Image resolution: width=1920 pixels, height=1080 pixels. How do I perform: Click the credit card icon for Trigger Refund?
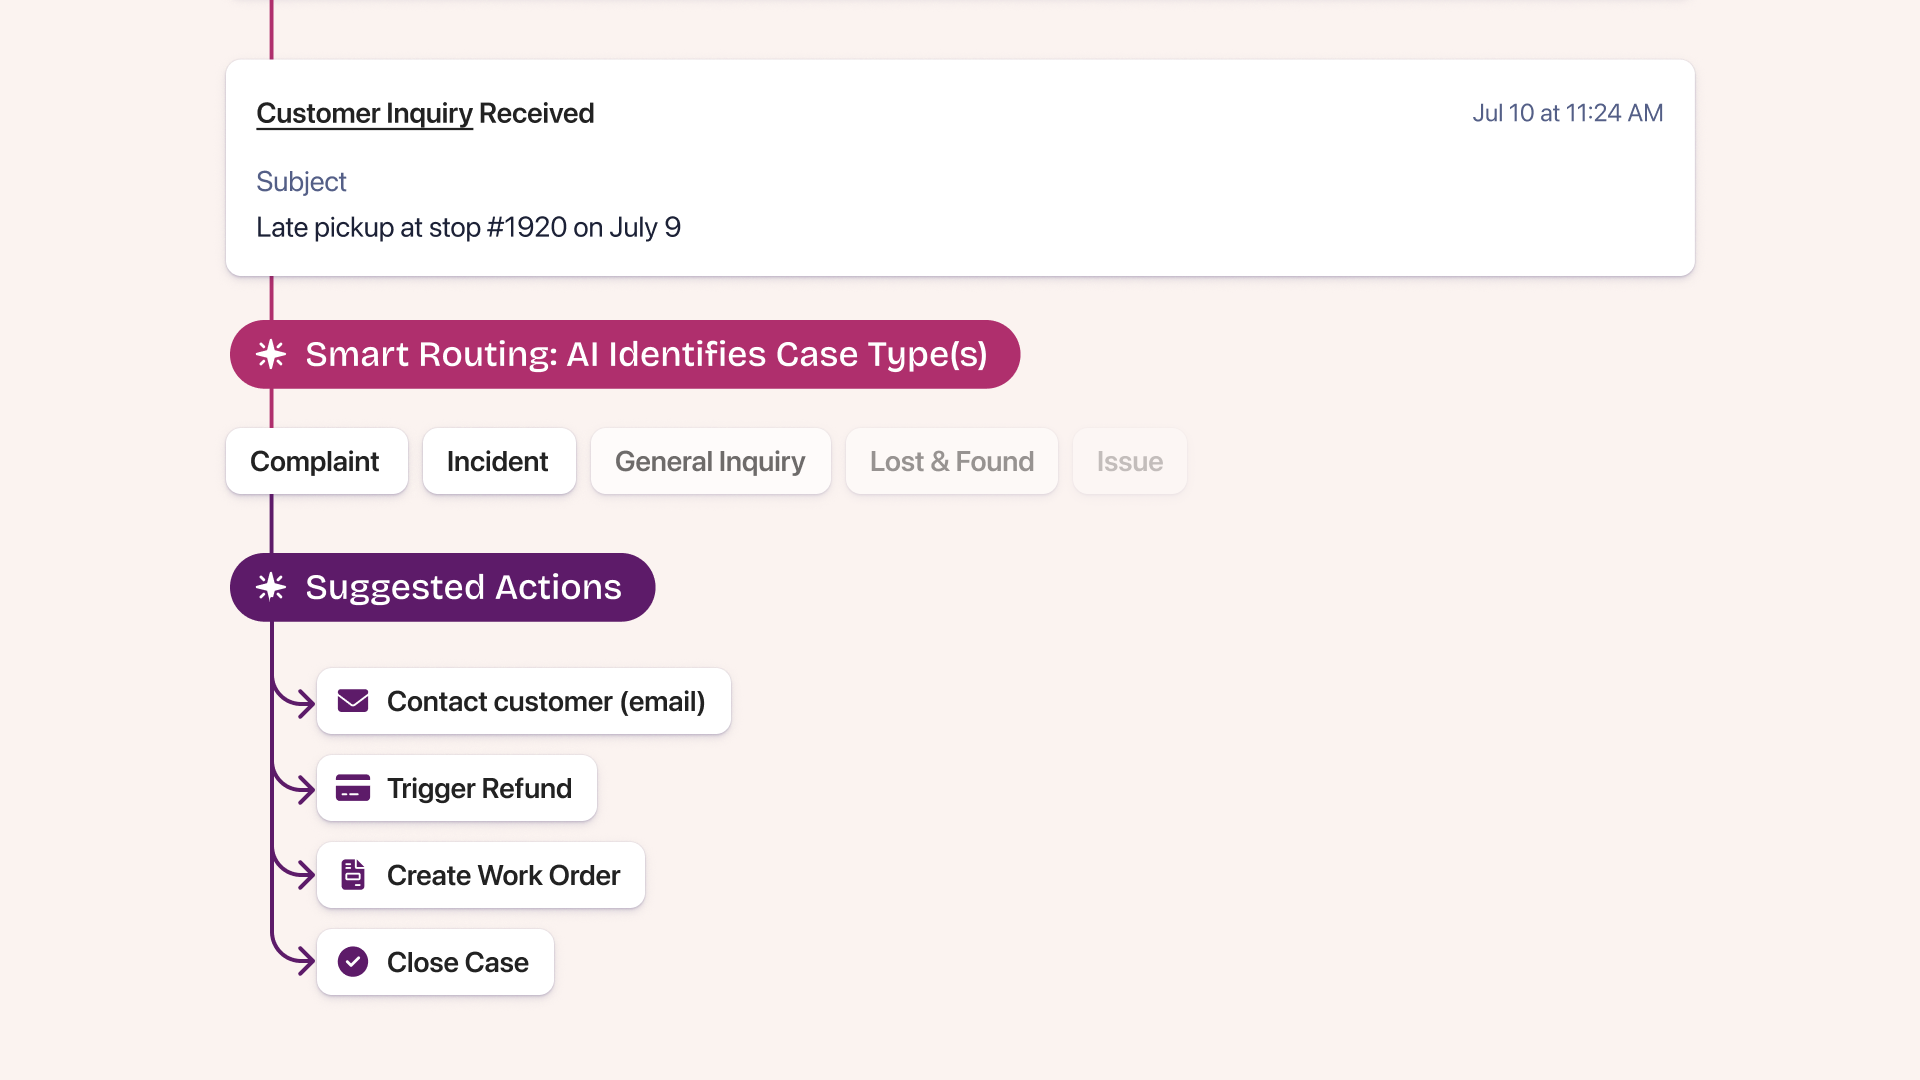[353, 788]
